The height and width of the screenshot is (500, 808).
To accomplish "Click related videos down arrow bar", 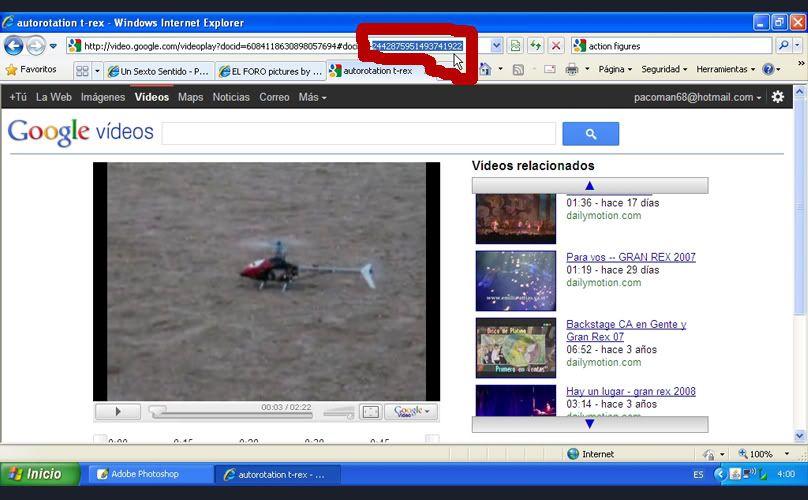I will [590, 424].
